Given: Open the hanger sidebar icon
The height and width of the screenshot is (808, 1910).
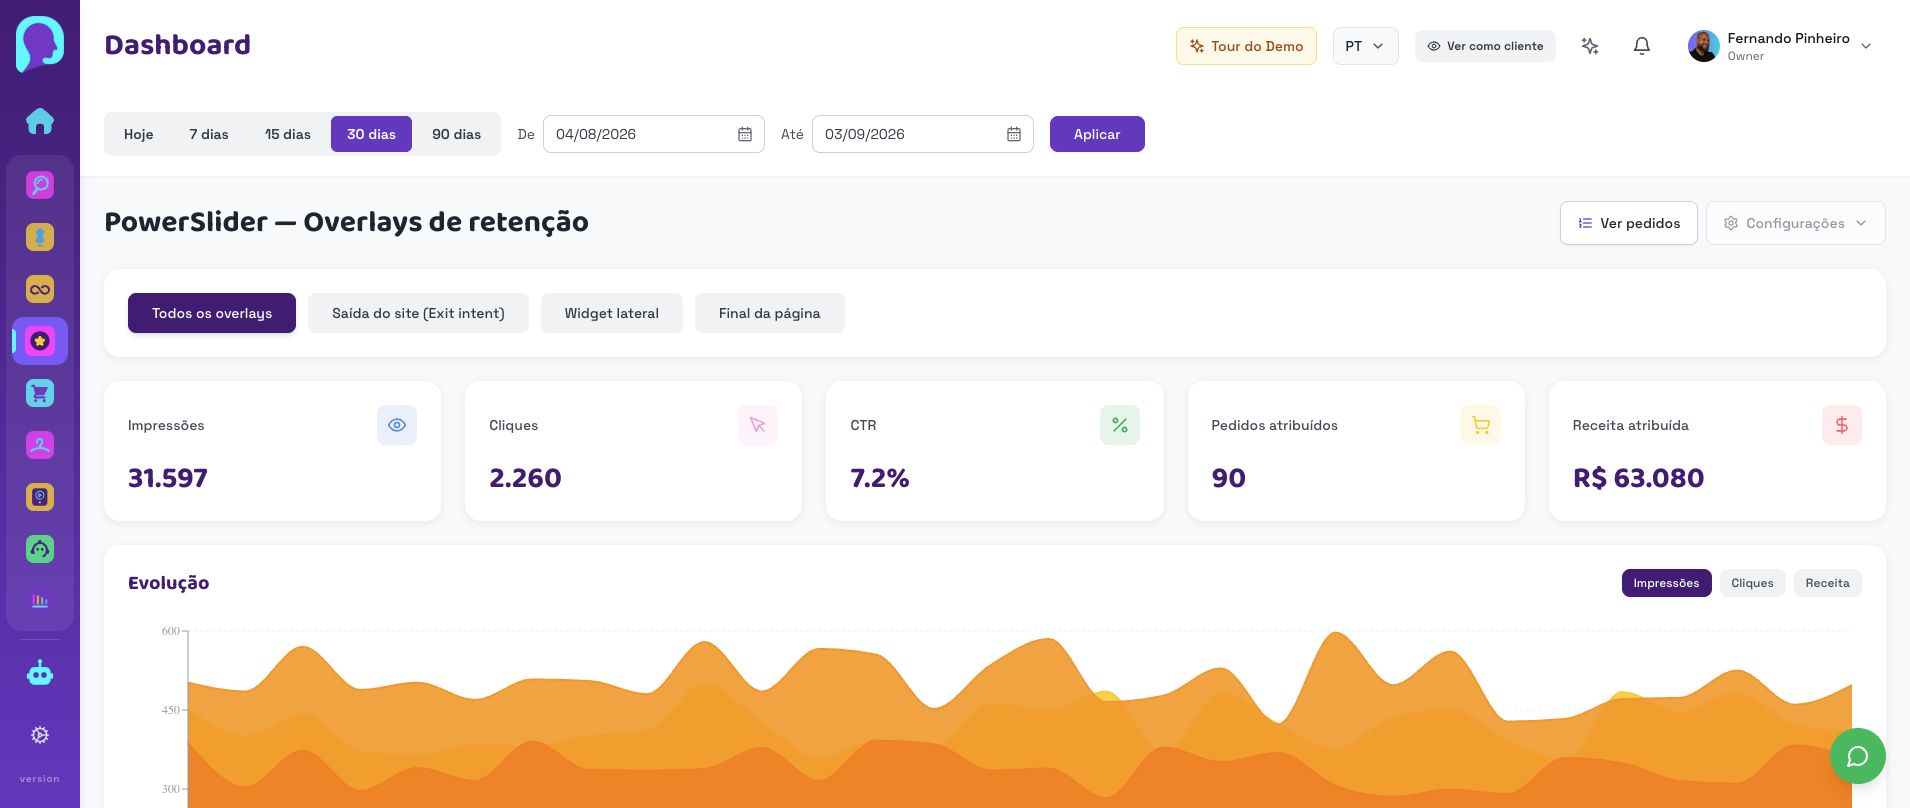Looking at the screenshot, I should pos(40,445).
